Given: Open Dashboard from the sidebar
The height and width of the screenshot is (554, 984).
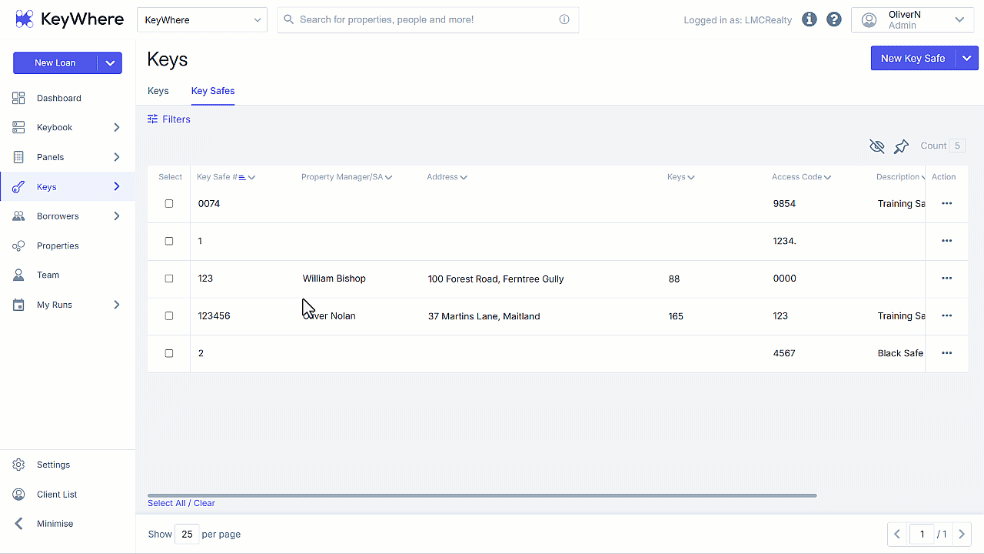Looking at the screenshot, I should [59, 98].
